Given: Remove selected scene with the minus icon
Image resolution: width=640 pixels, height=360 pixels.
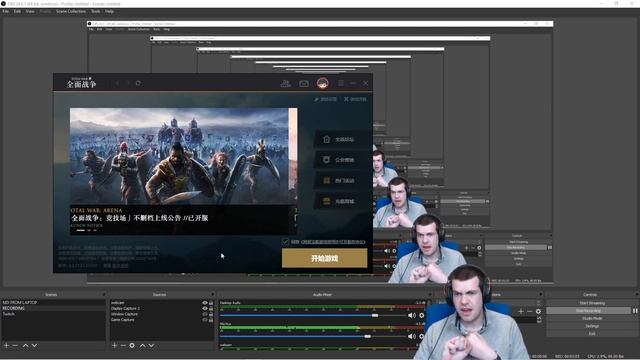Looking at the screenshot, I should click(15, 345).
